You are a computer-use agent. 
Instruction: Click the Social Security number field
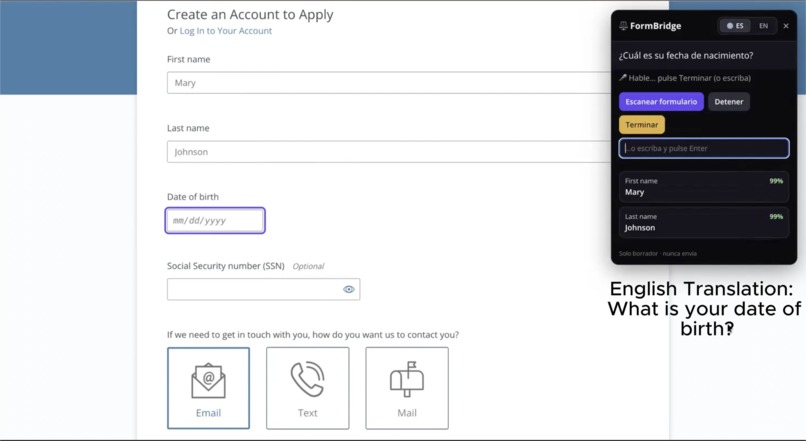263,289
